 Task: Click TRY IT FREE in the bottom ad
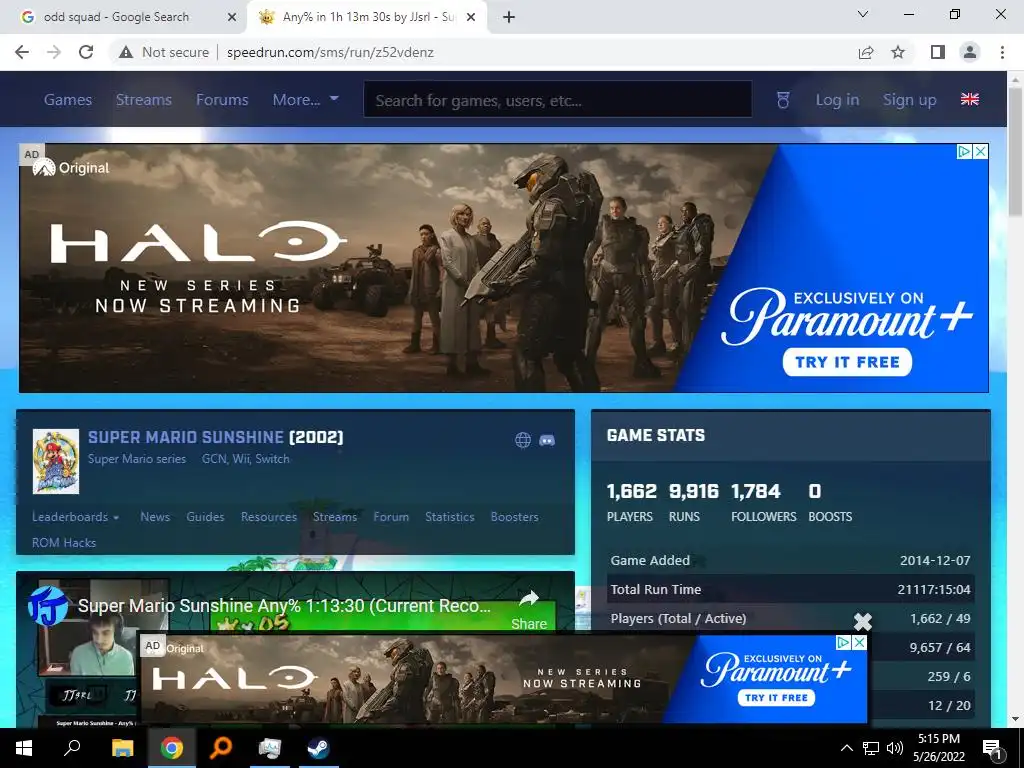tap(776, 697)
